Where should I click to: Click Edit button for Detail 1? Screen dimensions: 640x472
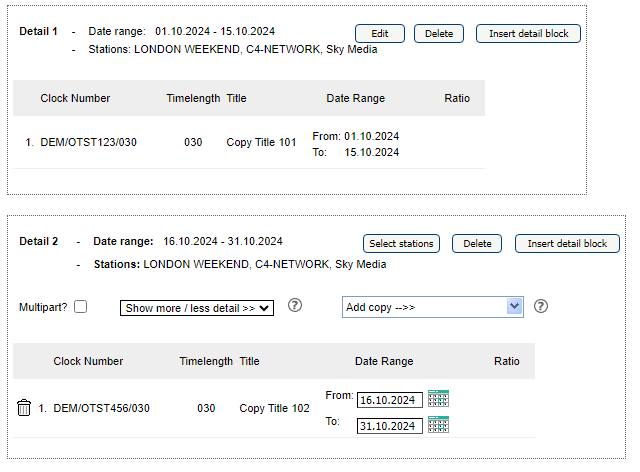tap(380, 33)
